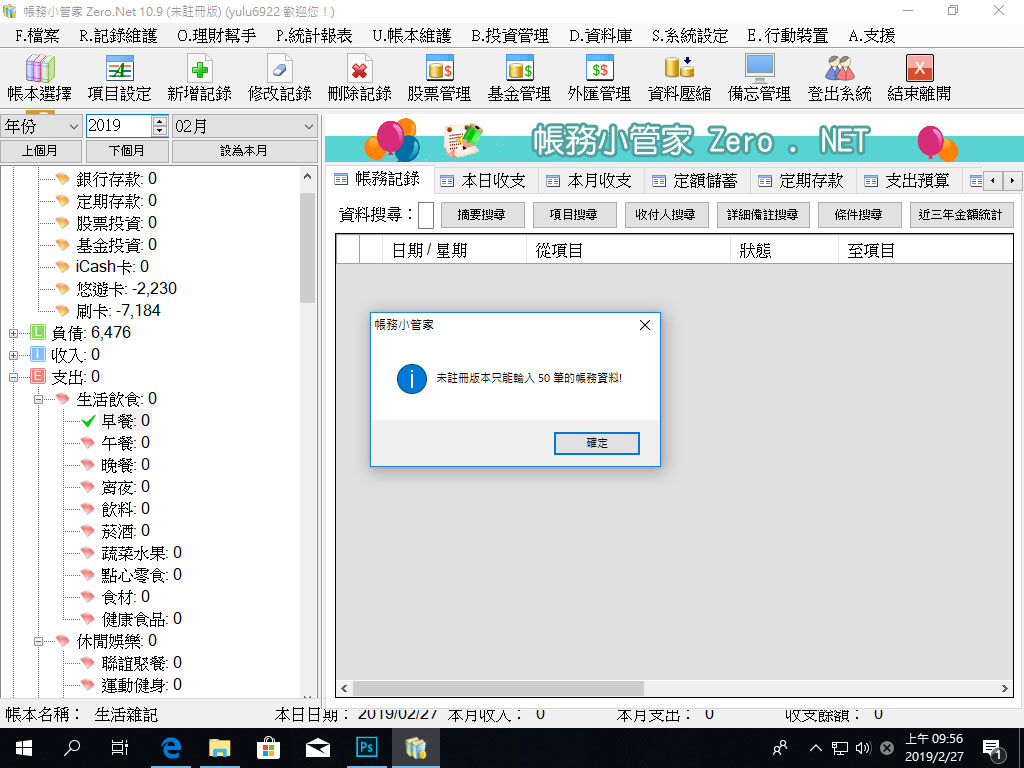1024x768 pixels.
Task: Expand the 收入 tree node
Action: pyautogui.click(x=13, y=356)
